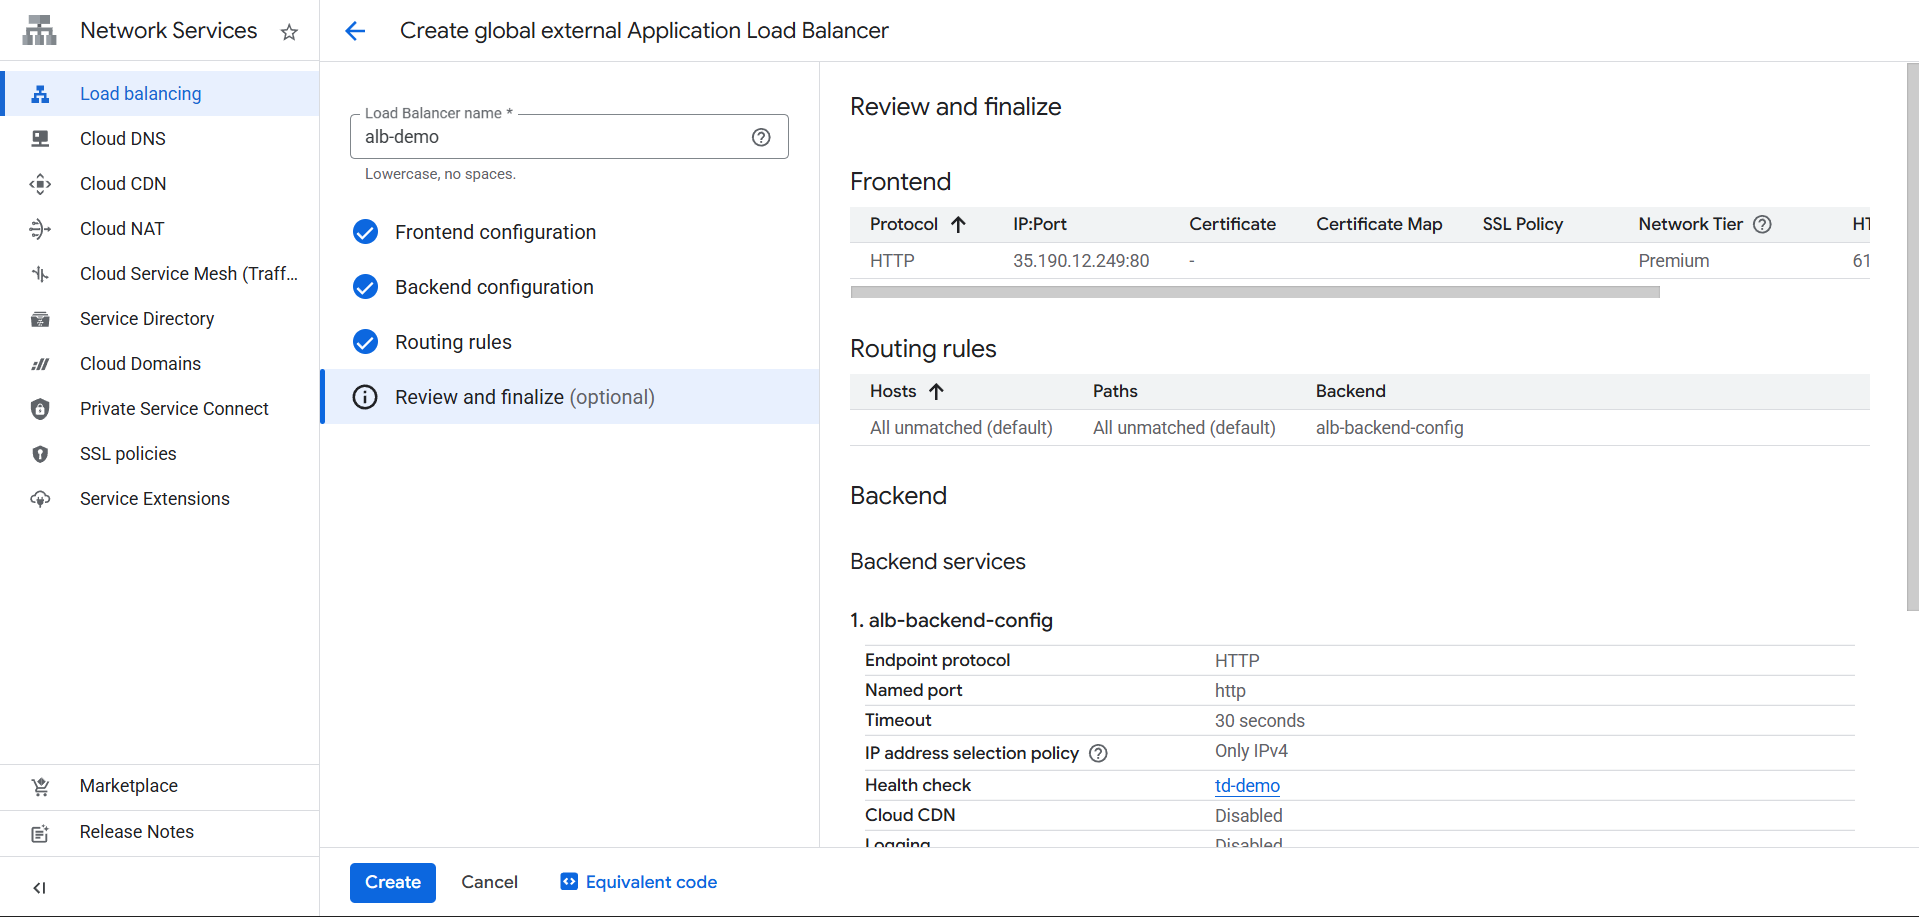Click the Create button
The height and width of the screenshot is (917, 1919).
(x=392, y=882)
